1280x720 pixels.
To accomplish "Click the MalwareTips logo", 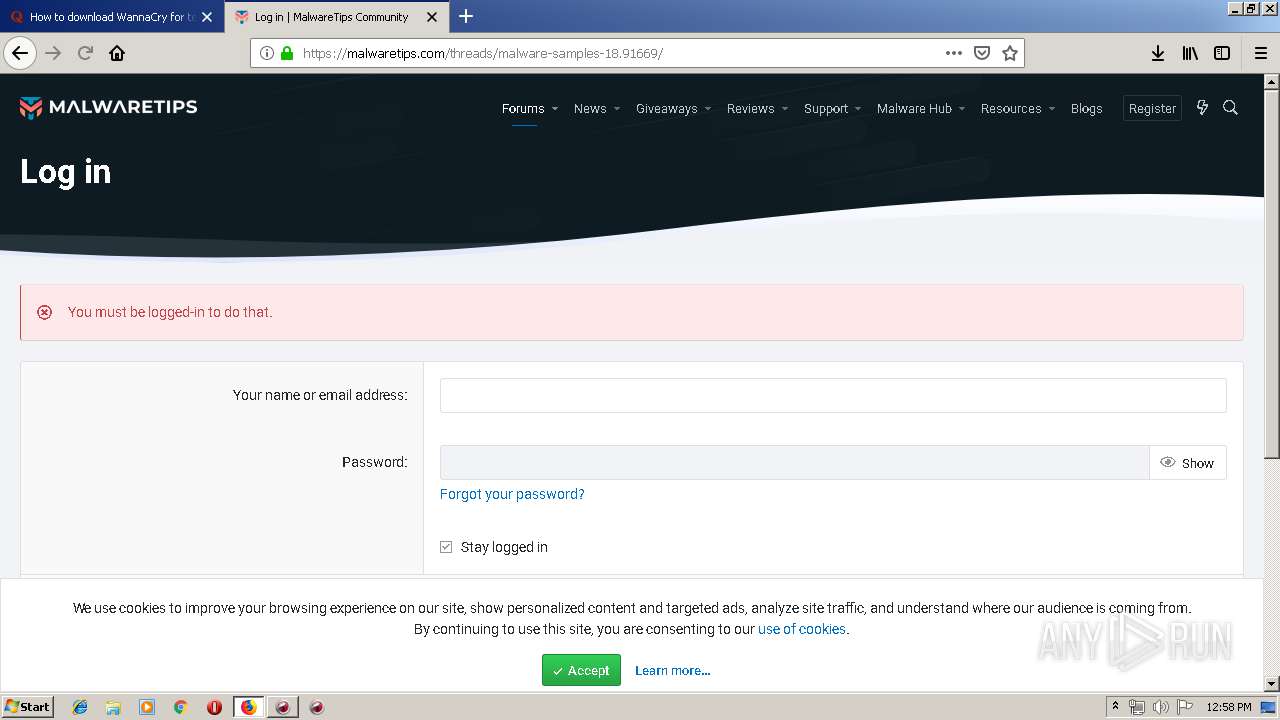I will point(109,108).
